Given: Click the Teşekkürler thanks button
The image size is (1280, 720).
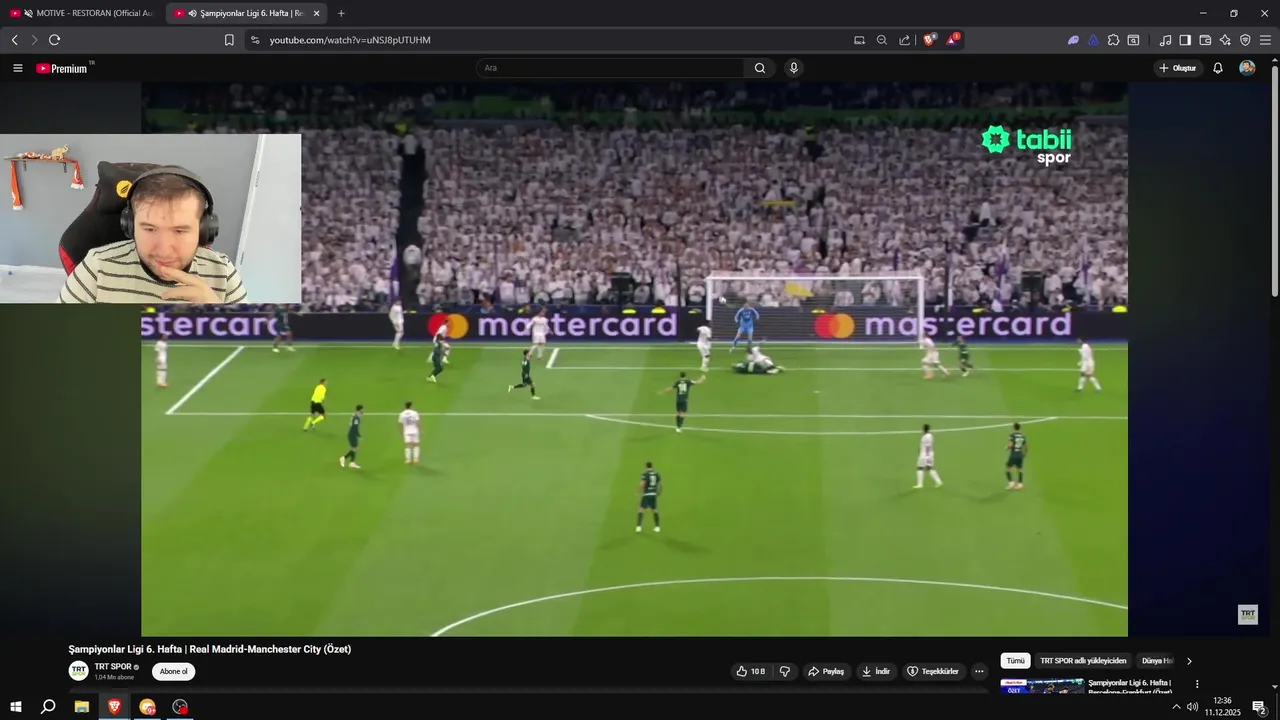Looking at the screenshot, I should point(933,671).
